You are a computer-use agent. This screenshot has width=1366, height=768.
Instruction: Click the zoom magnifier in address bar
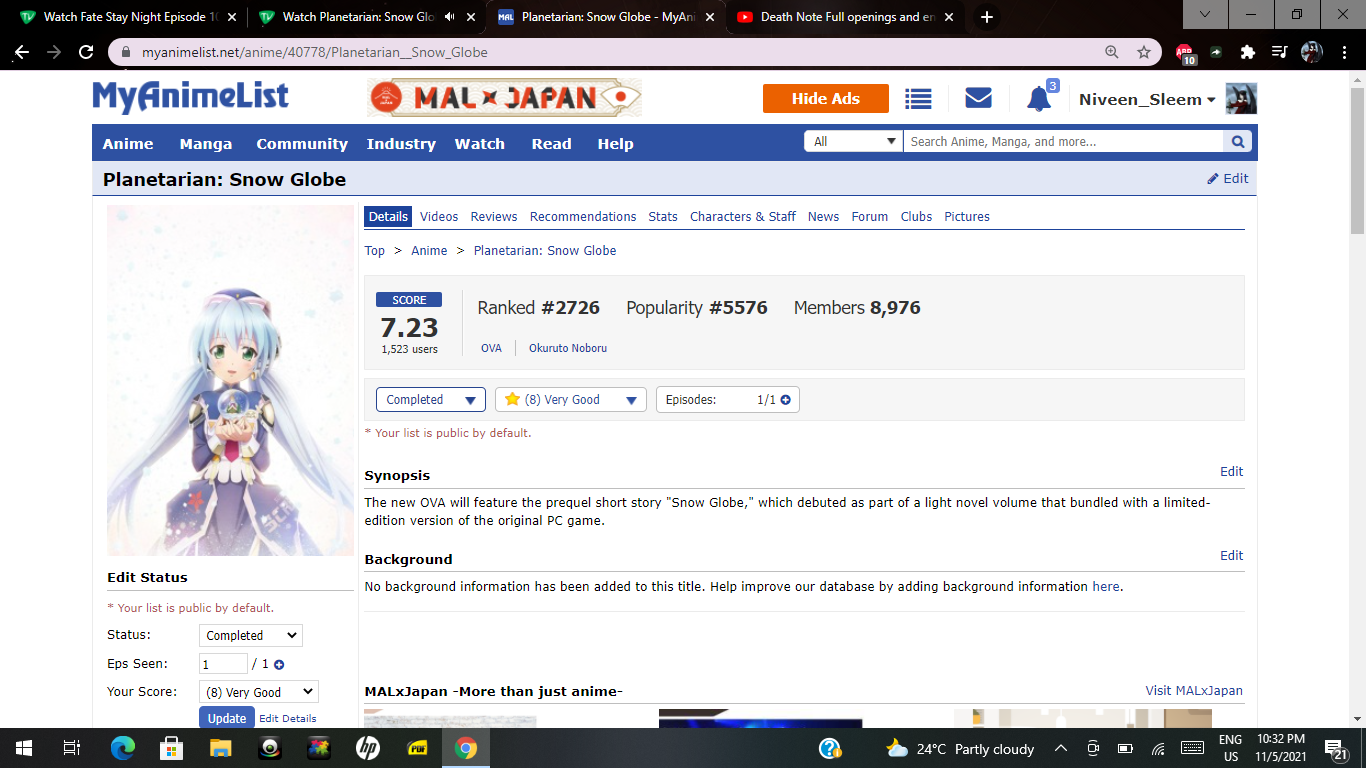coord(1112,52)
